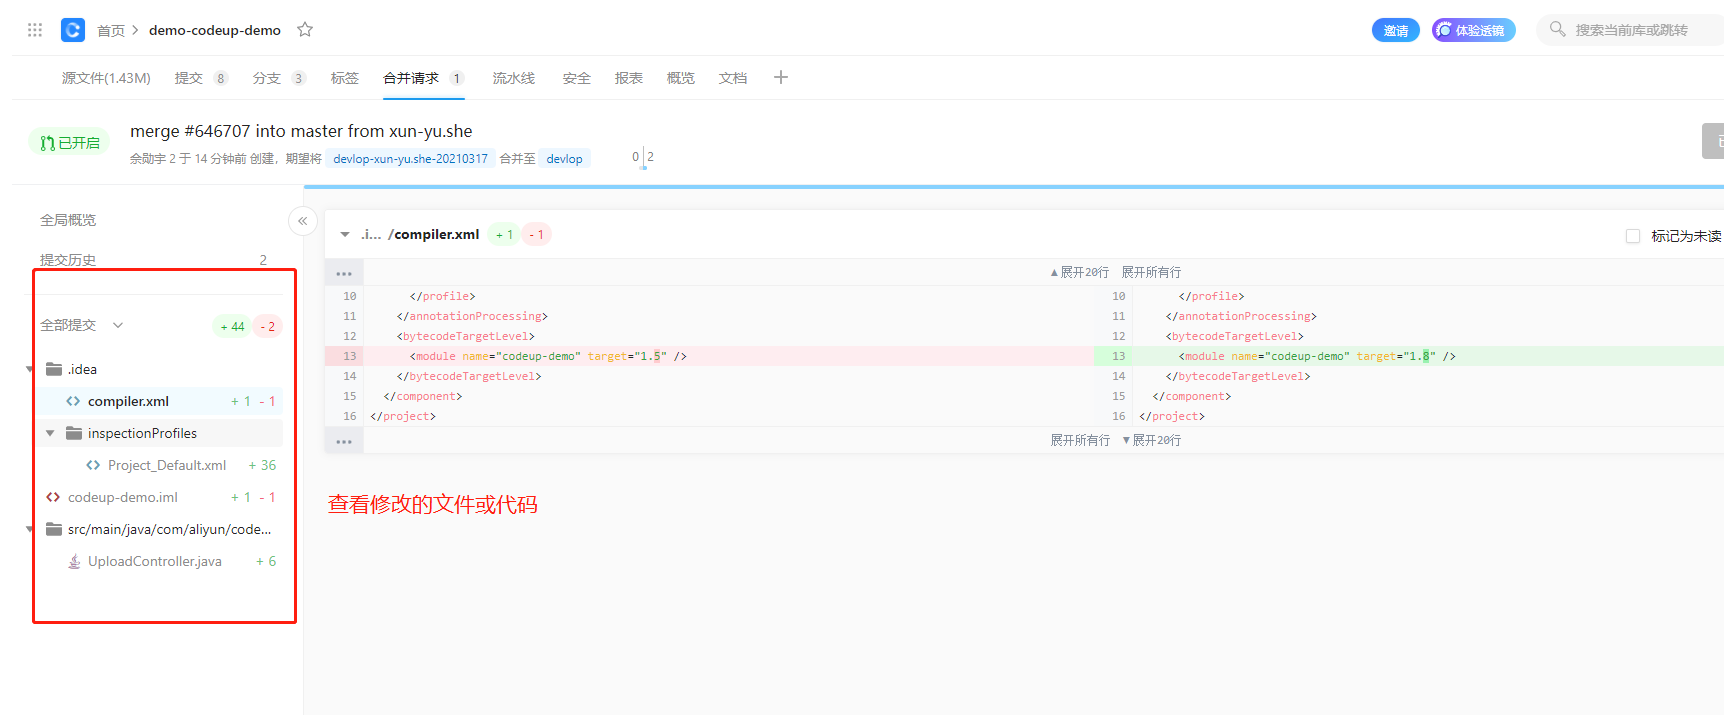Image resolution: width=1724 pixels, height=727 pixels.
Task: Collapse the .idea folder tree arrow
Action: coord(30,369)
